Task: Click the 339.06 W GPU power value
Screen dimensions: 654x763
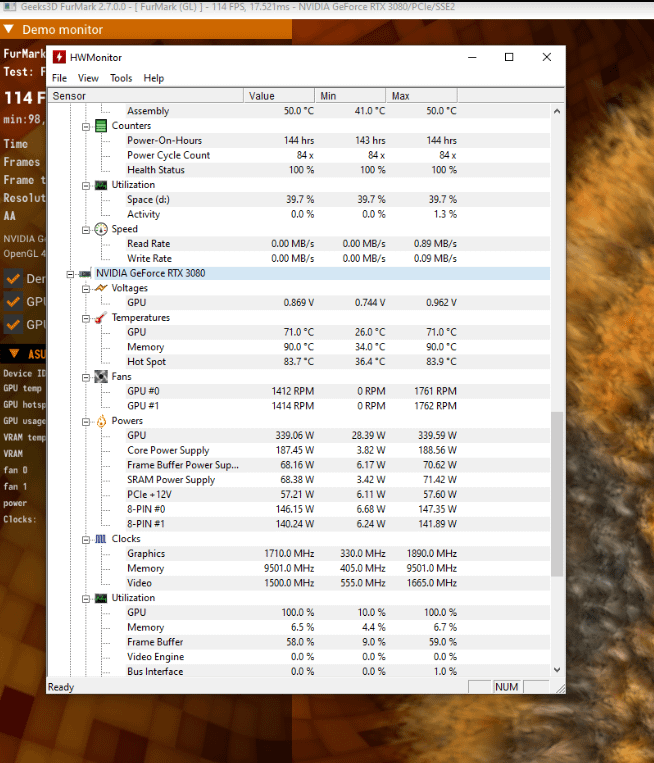Action: (x=294, y=436)
